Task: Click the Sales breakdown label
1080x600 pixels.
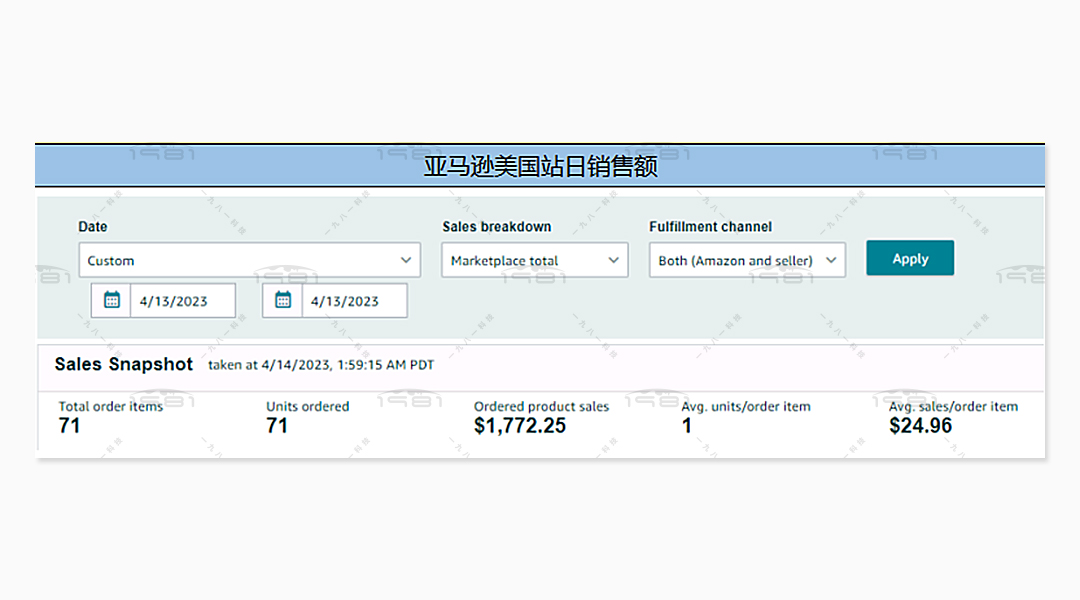Action: point(496,227)
